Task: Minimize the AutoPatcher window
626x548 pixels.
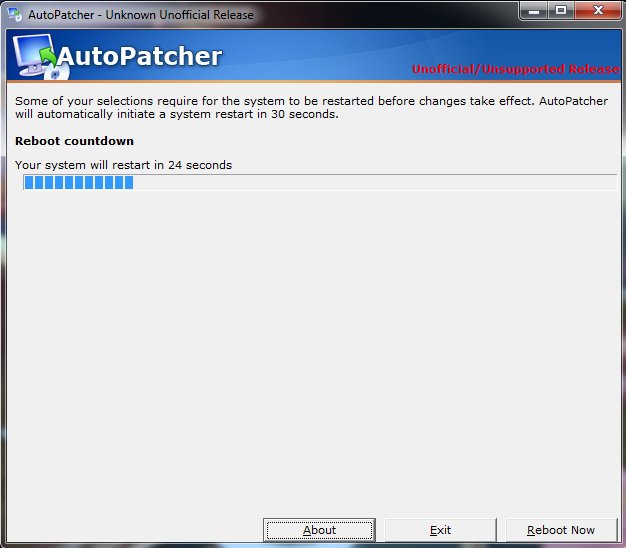Action: [x=534, y=10]
